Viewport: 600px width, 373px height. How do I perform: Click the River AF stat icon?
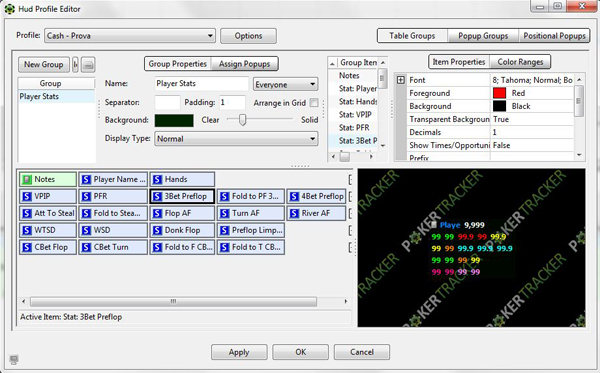click(x=294, y=213)
